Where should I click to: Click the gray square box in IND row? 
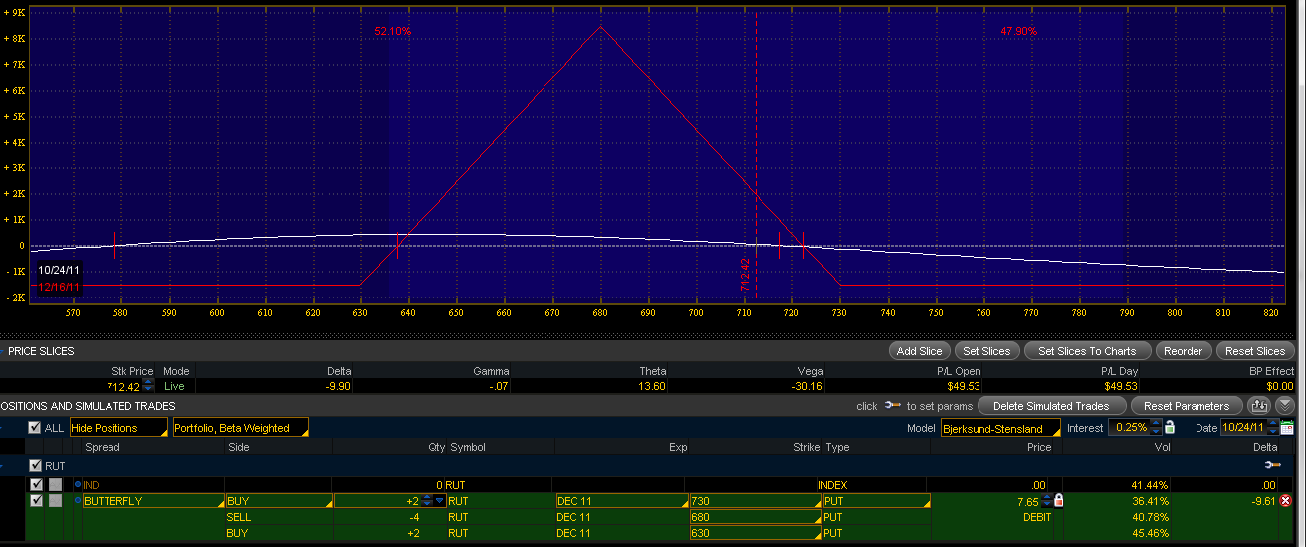coord(55,484)
